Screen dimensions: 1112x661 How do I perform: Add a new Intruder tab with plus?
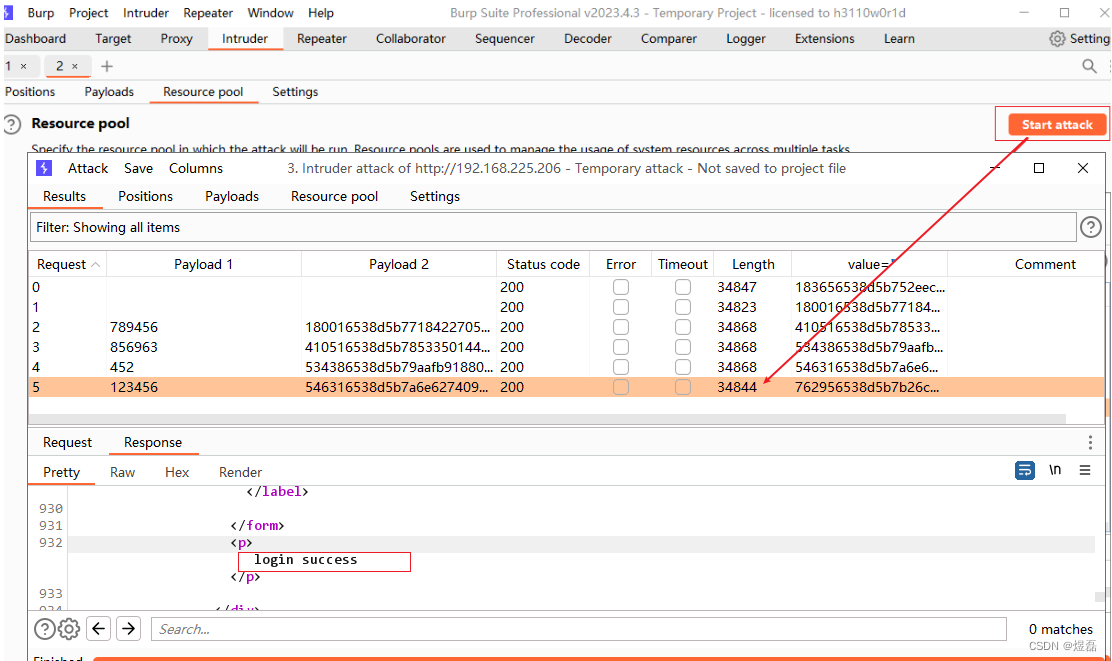click(x=106, y=66)
